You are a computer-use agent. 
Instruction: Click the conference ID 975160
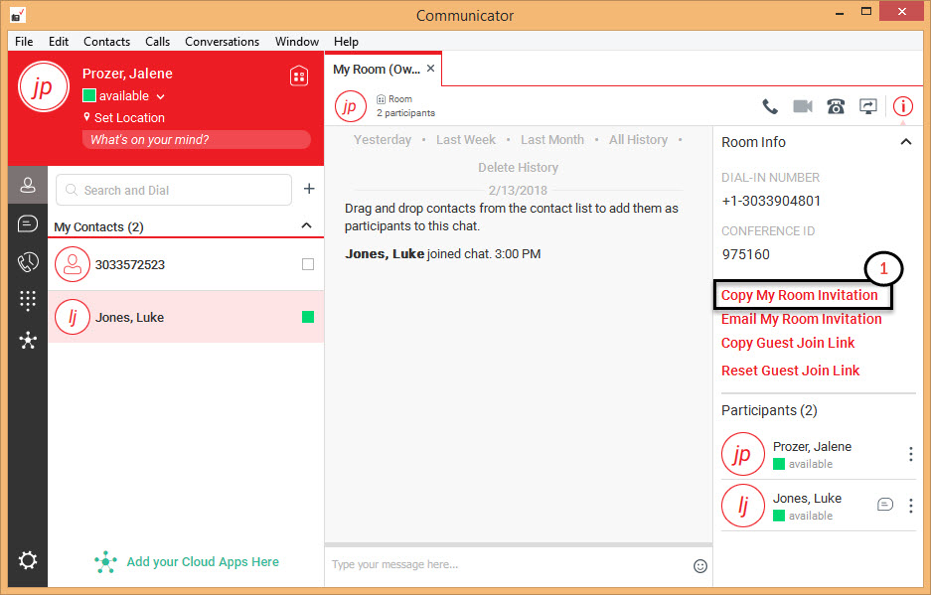coord(745,254)
